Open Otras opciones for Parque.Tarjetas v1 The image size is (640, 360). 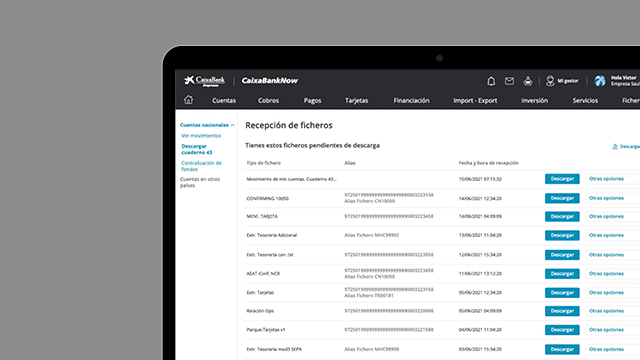pos(612,330)
